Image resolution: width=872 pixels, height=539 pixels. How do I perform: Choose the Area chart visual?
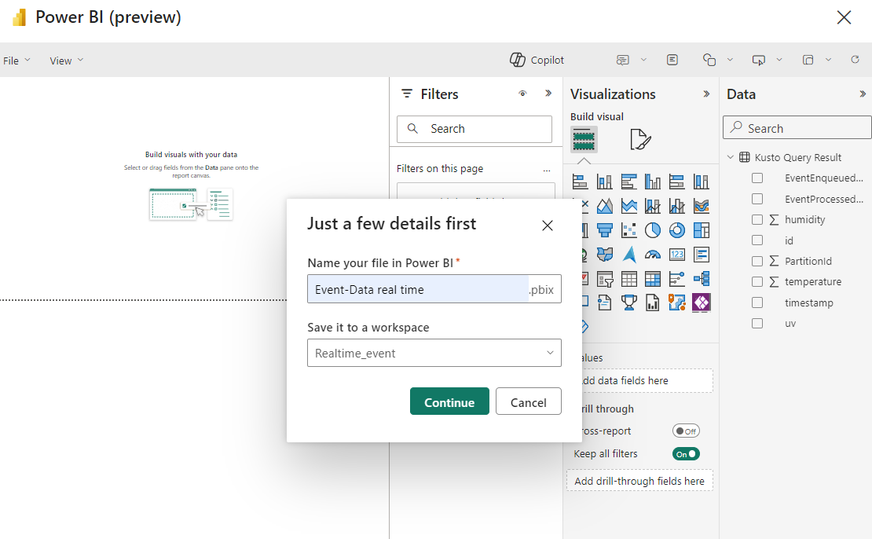(605, 206)
